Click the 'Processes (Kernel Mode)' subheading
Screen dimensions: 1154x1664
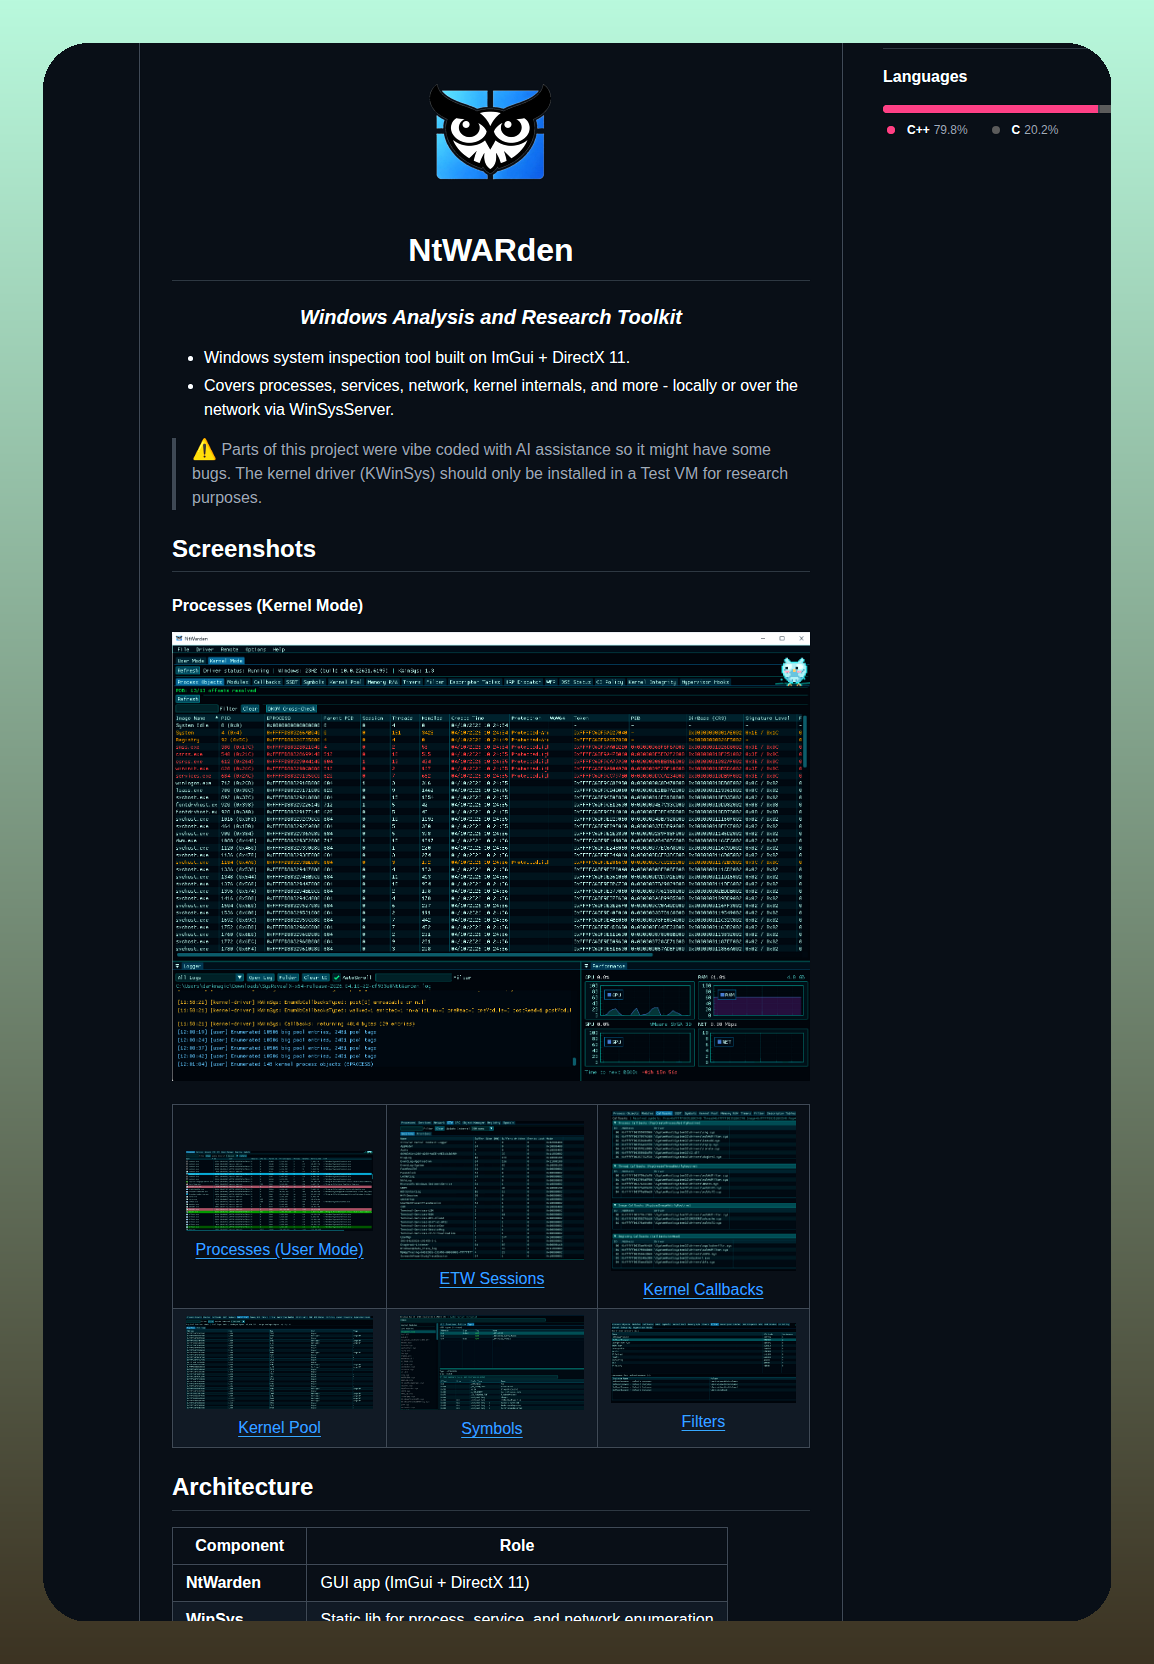click(x=267, y=605)
